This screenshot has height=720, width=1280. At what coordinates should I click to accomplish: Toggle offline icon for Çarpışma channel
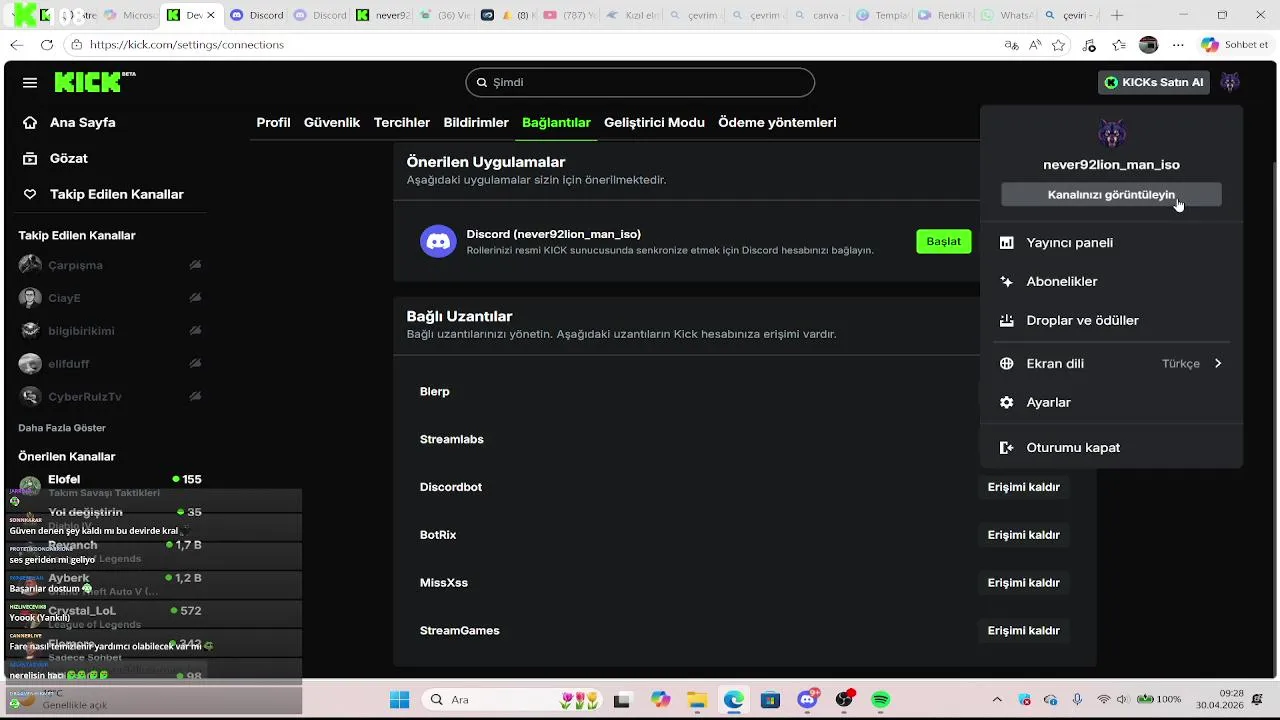(195, 265)
